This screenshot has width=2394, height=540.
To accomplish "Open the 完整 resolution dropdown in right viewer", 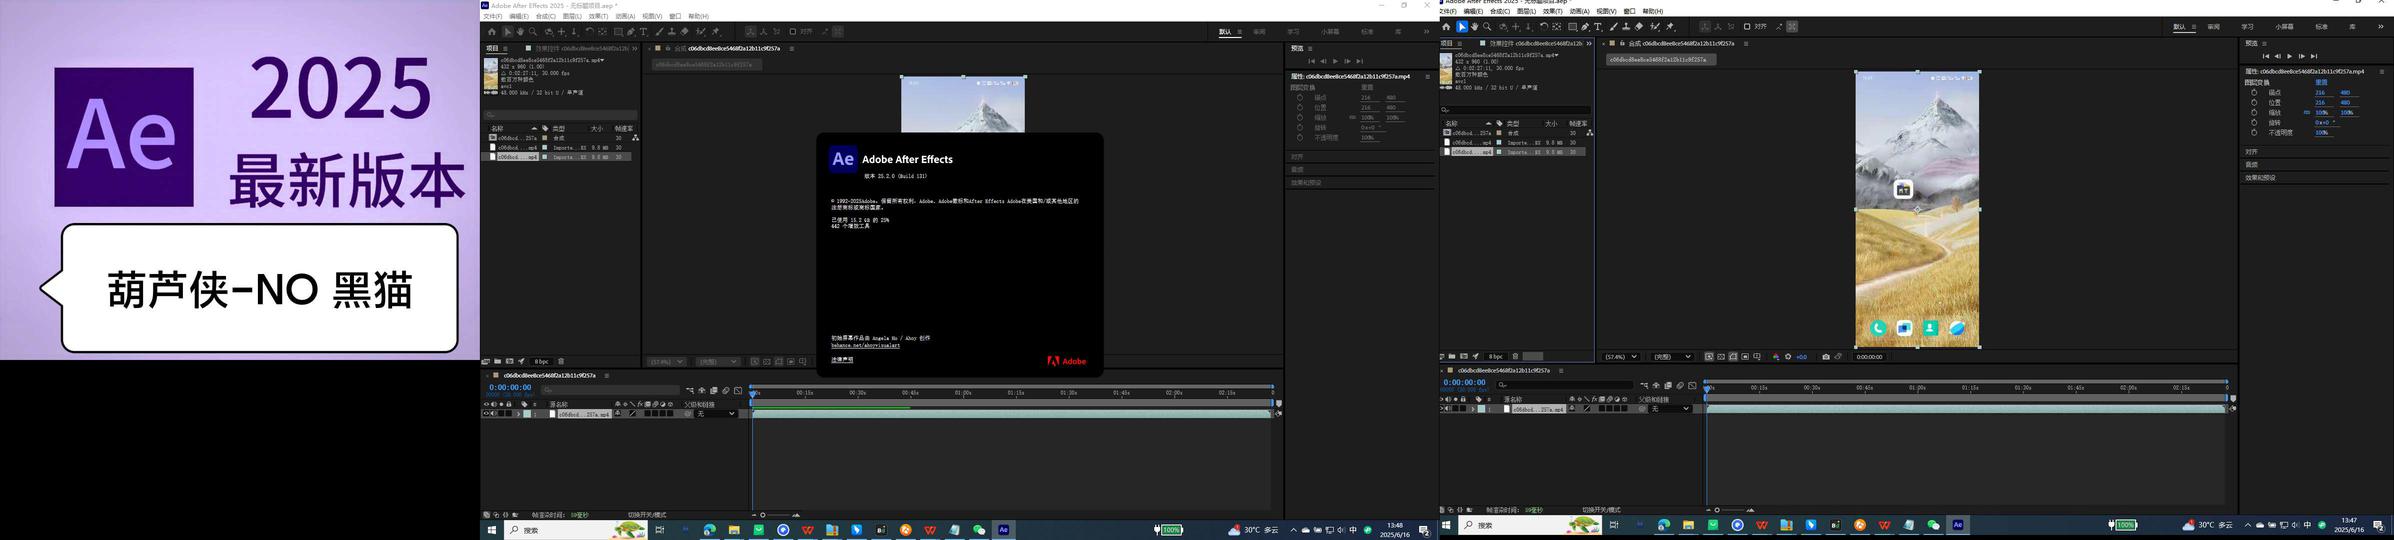I will pyautogui.click(x=1672, y=356).
